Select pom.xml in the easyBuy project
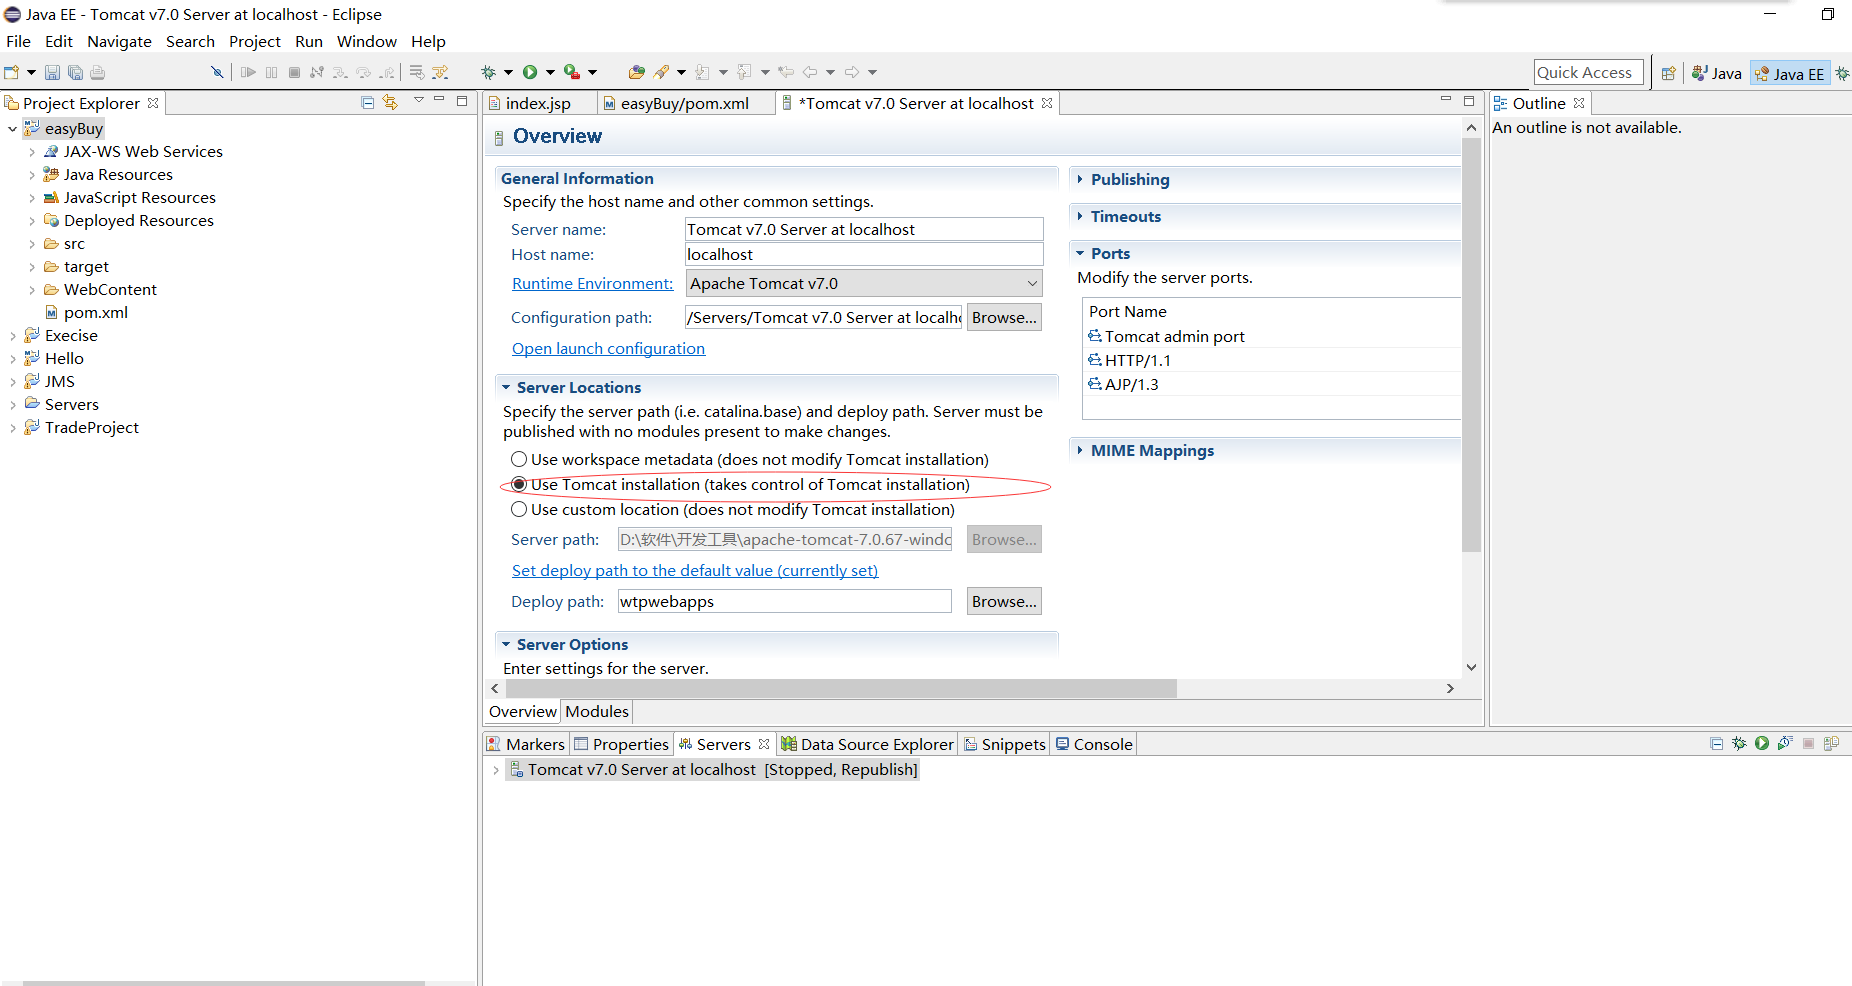The height and width of the screenshot is (986, 1852). (x=86, y=312)
